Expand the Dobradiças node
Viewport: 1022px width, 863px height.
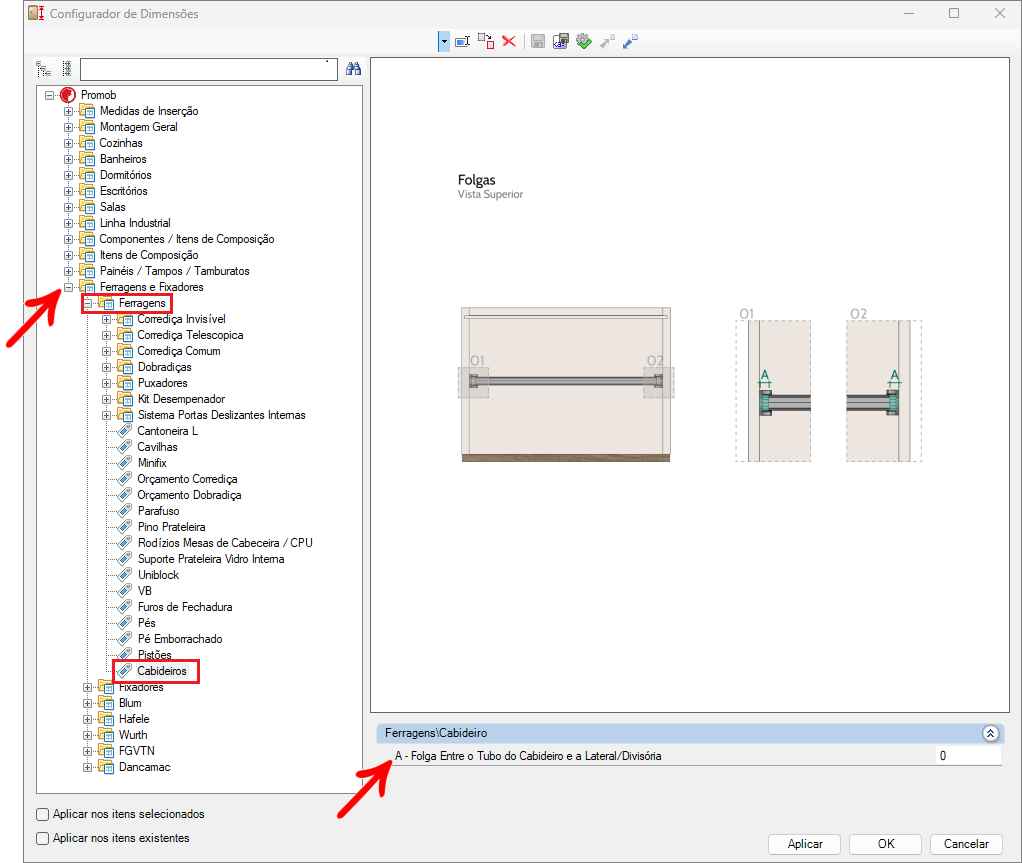click(x=106, y=367)
